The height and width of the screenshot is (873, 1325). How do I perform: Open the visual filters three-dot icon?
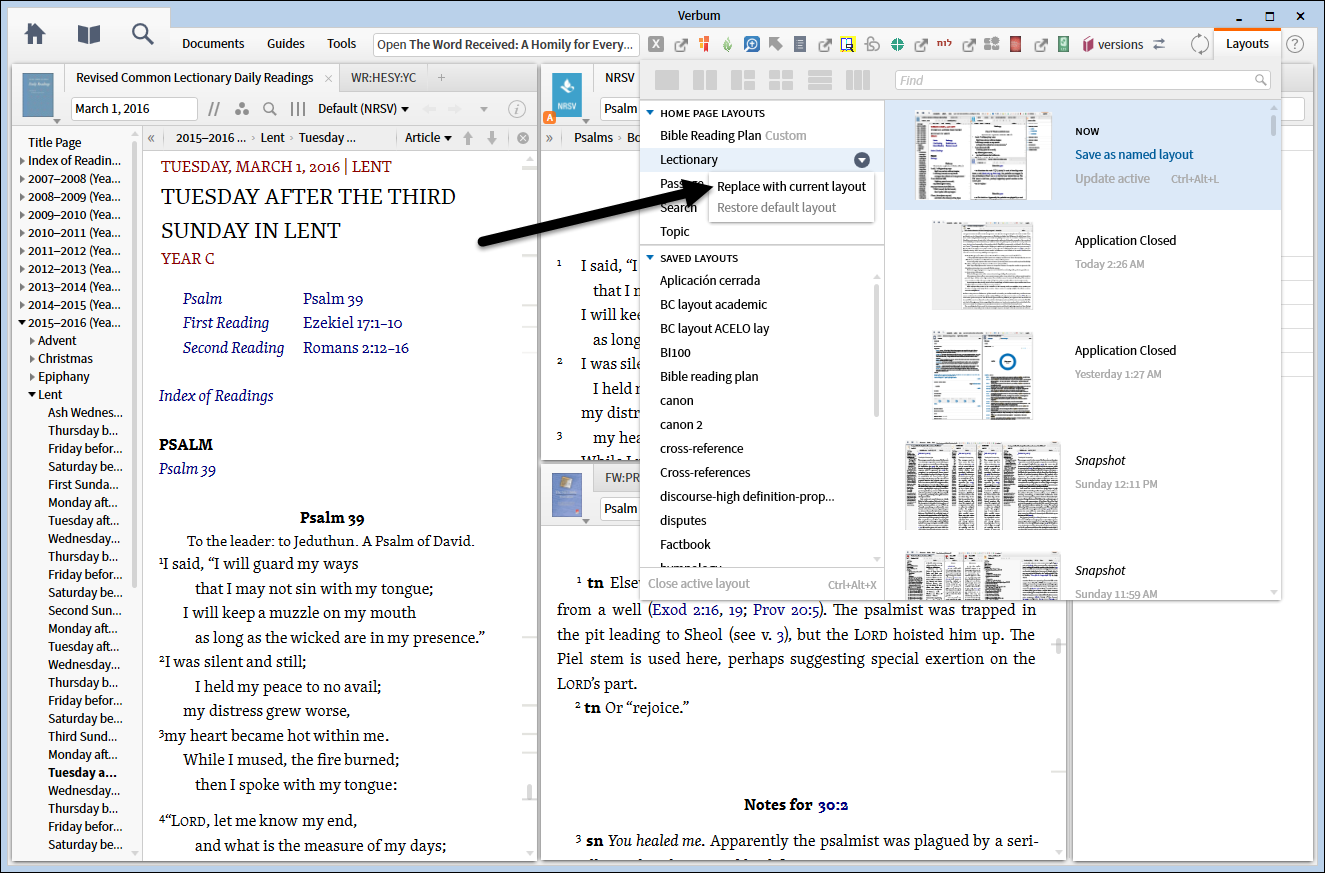click(242, 109)
